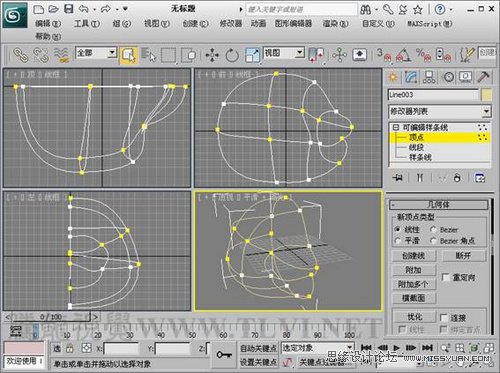This screenshot has width=500, height=373.
Task: Click the 断开 button
Action: (x=463, y=256)
